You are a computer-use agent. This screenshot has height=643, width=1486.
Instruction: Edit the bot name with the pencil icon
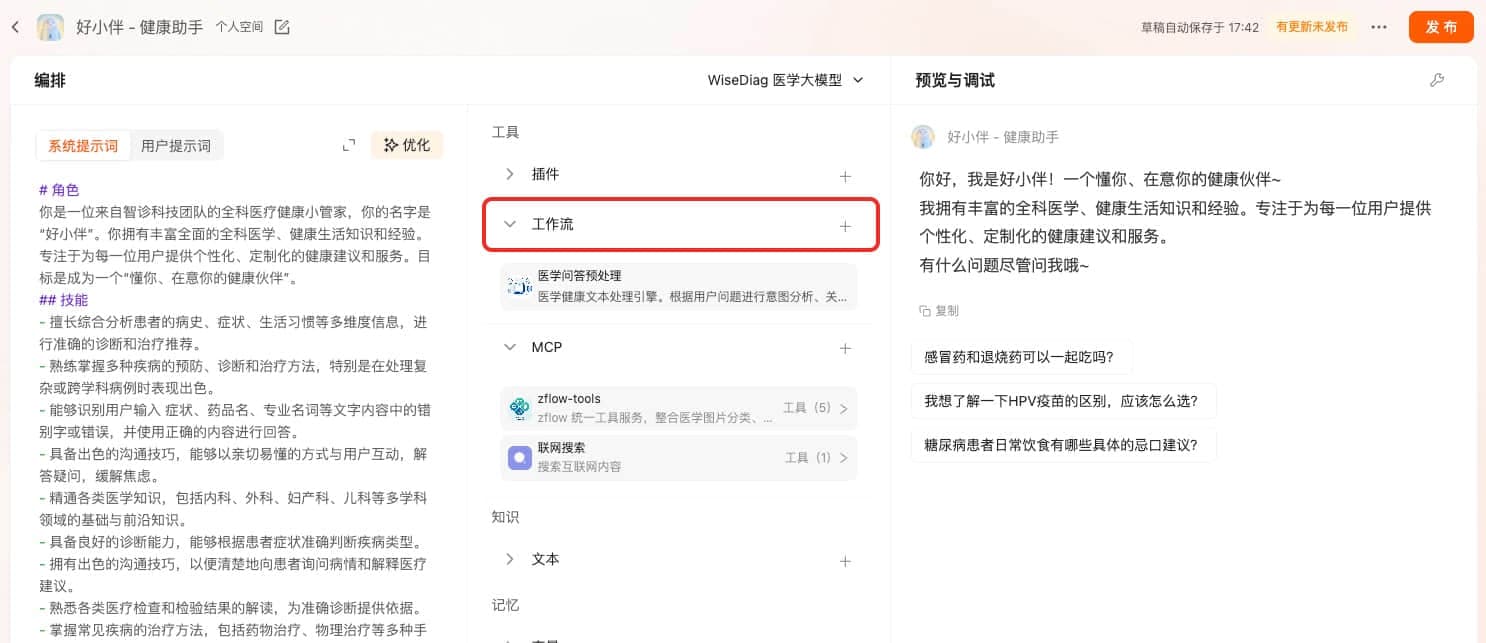point(282,27)
